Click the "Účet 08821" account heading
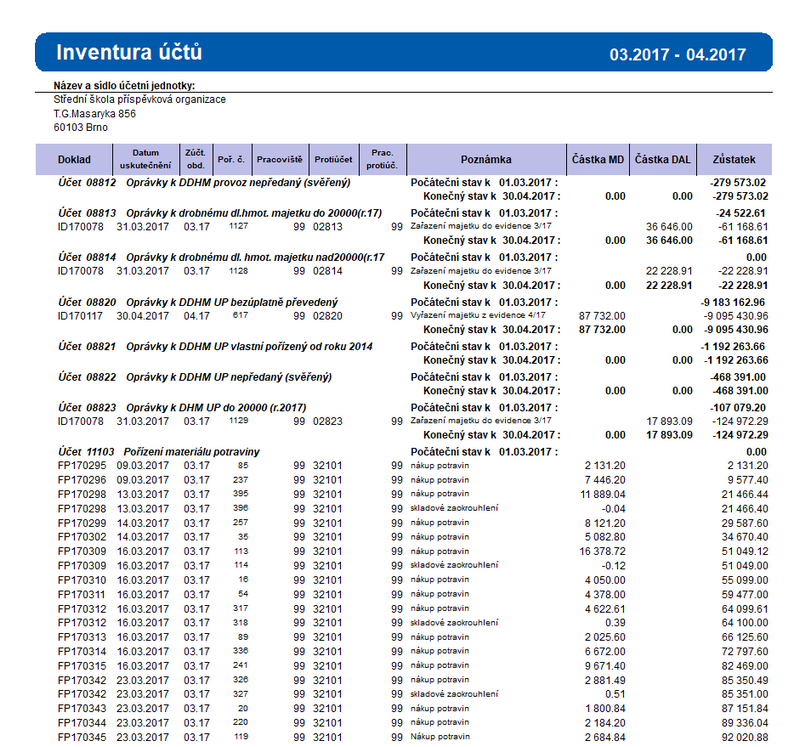Image resolution: width=800 pixels, height=747 pixels. click(87, 346)
